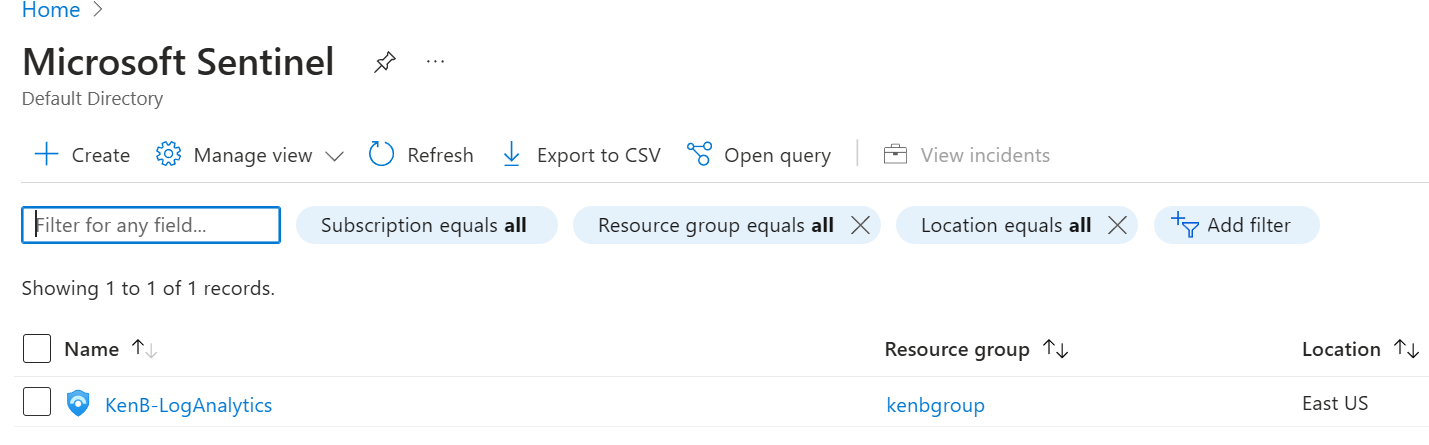This screenshot has height=445, width=1429.
Task: Click the View incidents briefcase icon
Action: tap(895, 155)
